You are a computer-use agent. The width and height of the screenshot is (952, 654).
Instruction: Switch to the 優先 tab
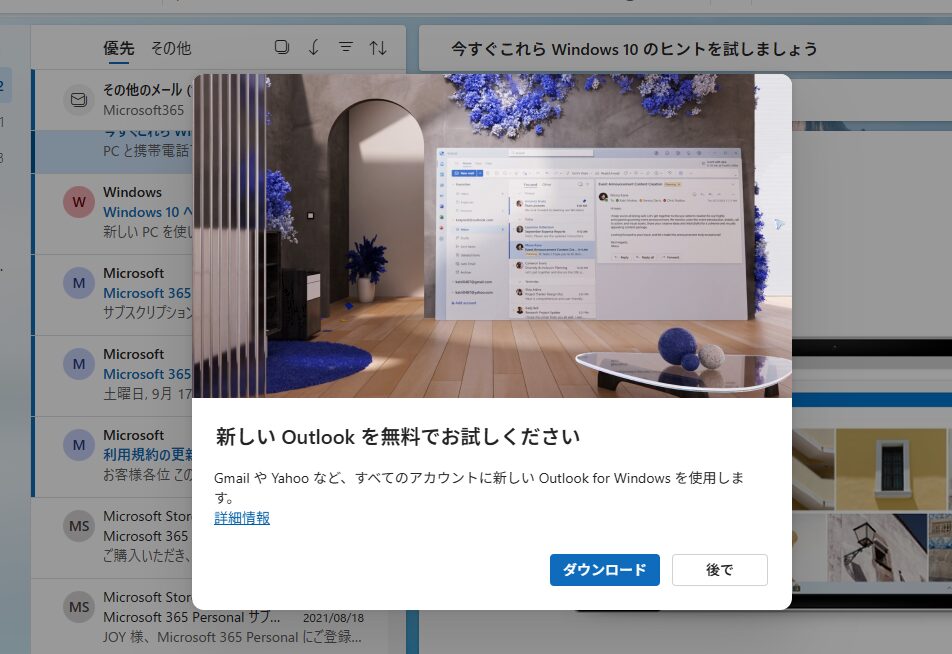119,48
